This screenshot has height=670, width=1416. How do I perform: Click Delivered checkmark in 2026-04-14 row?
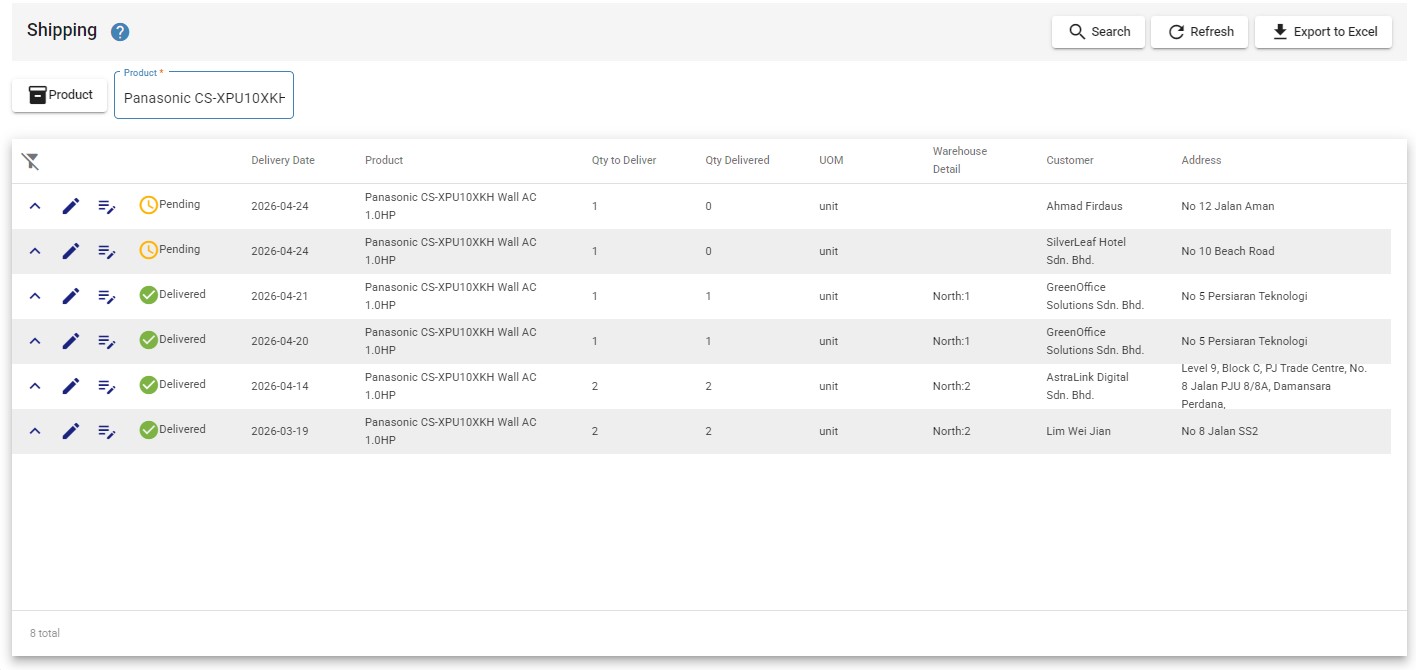tap(148, 385)
